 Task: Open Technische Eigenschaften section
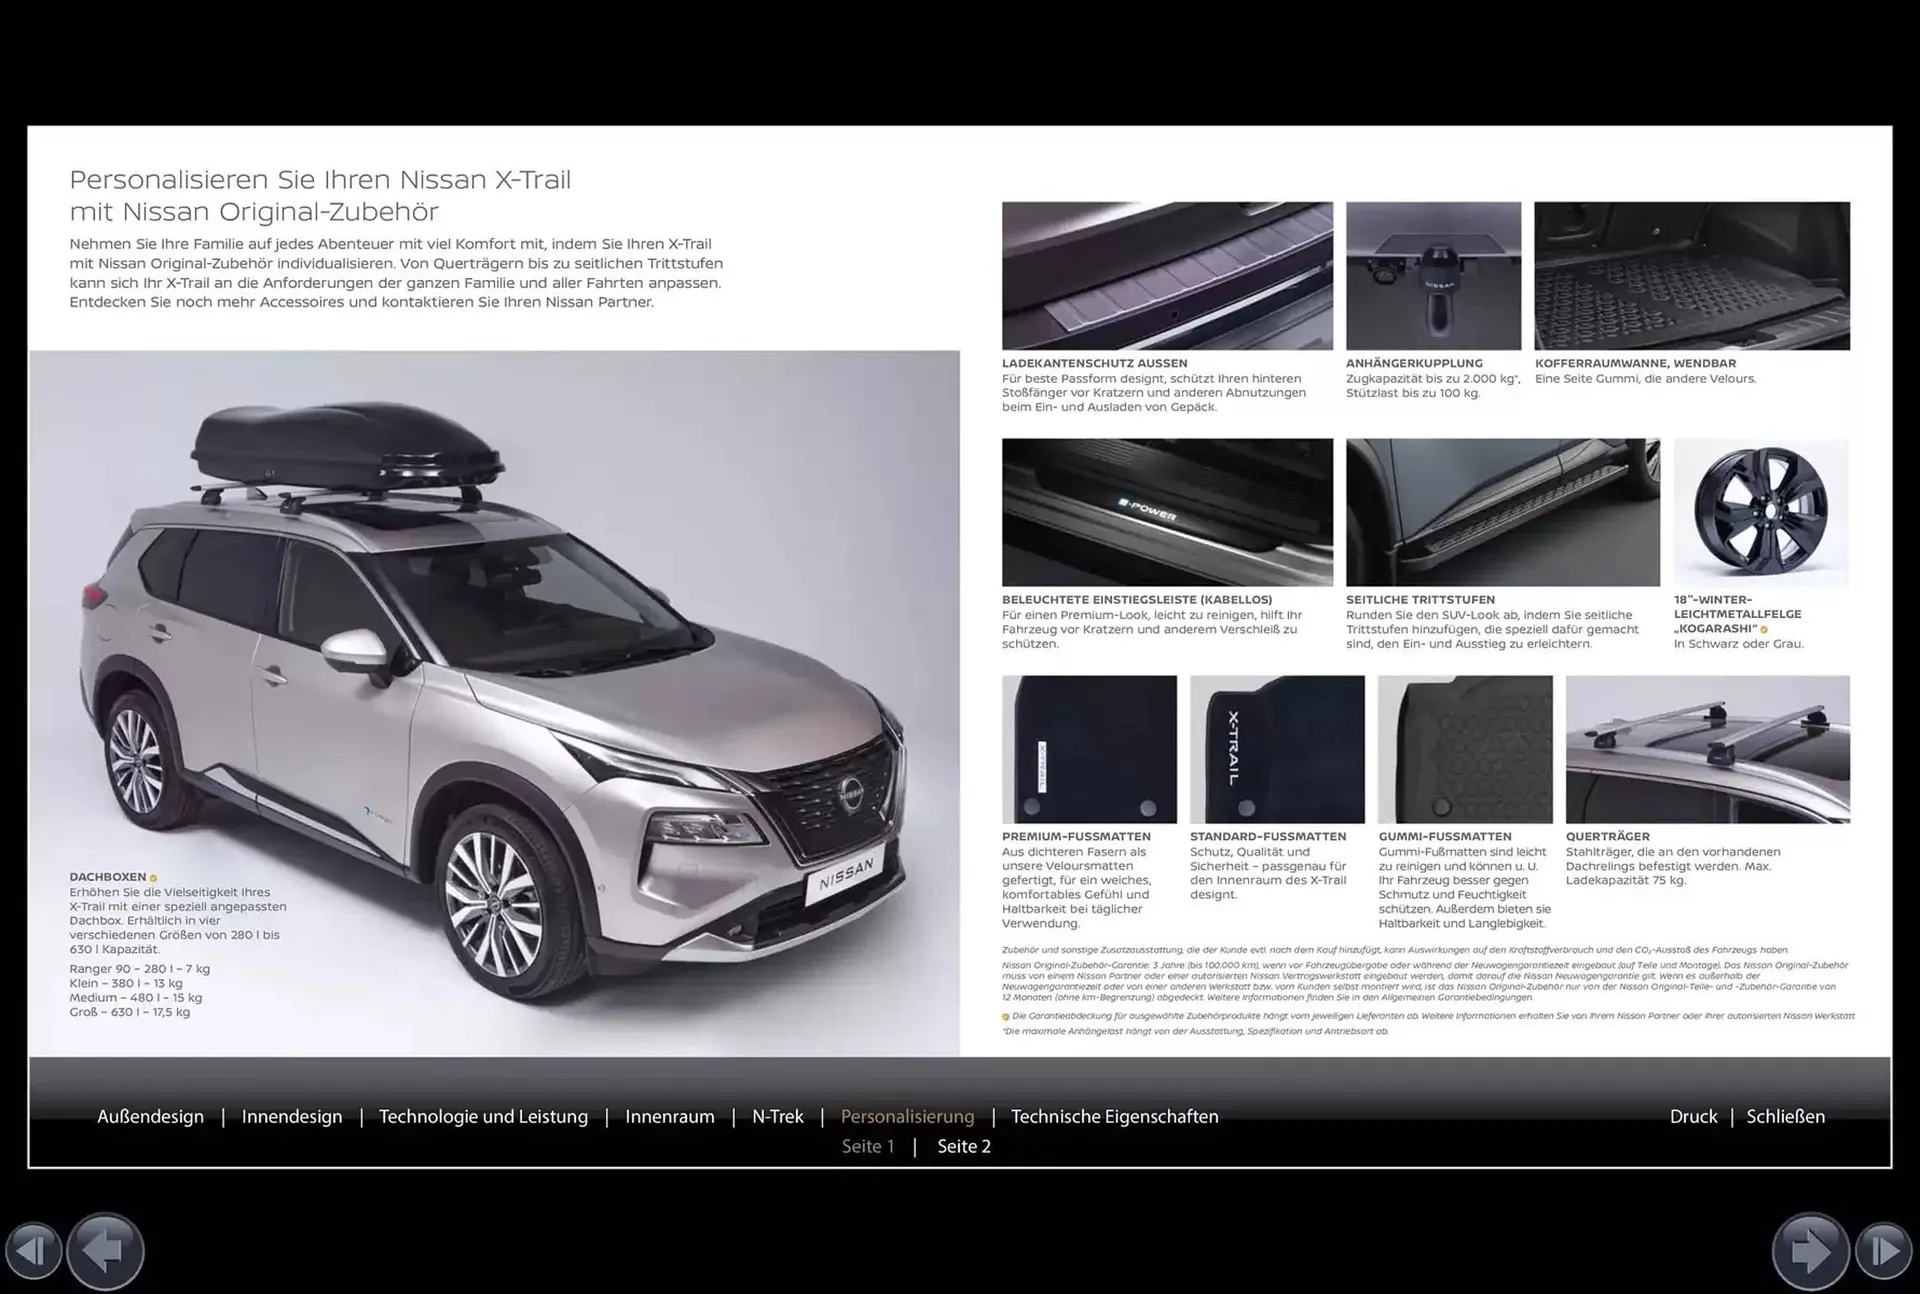tap(1115, 1116)
